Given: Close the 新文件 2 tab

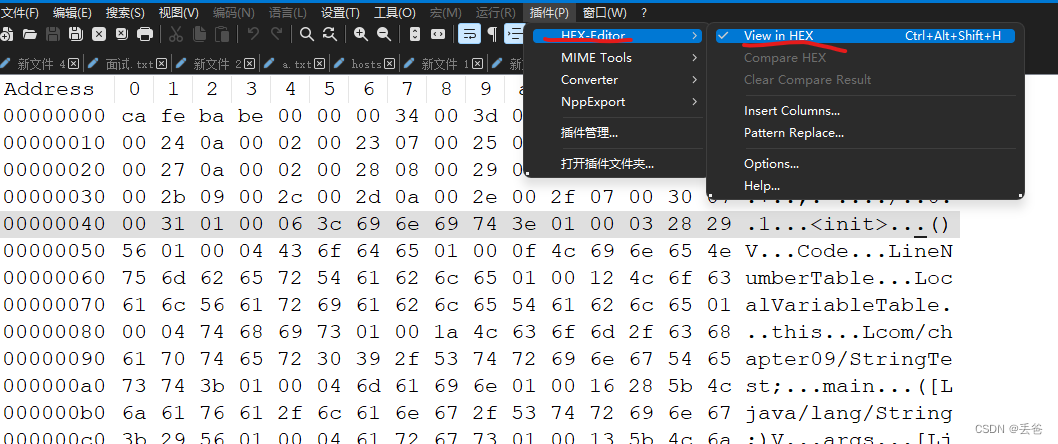Looking at the screenshot, I should [250, 64].
